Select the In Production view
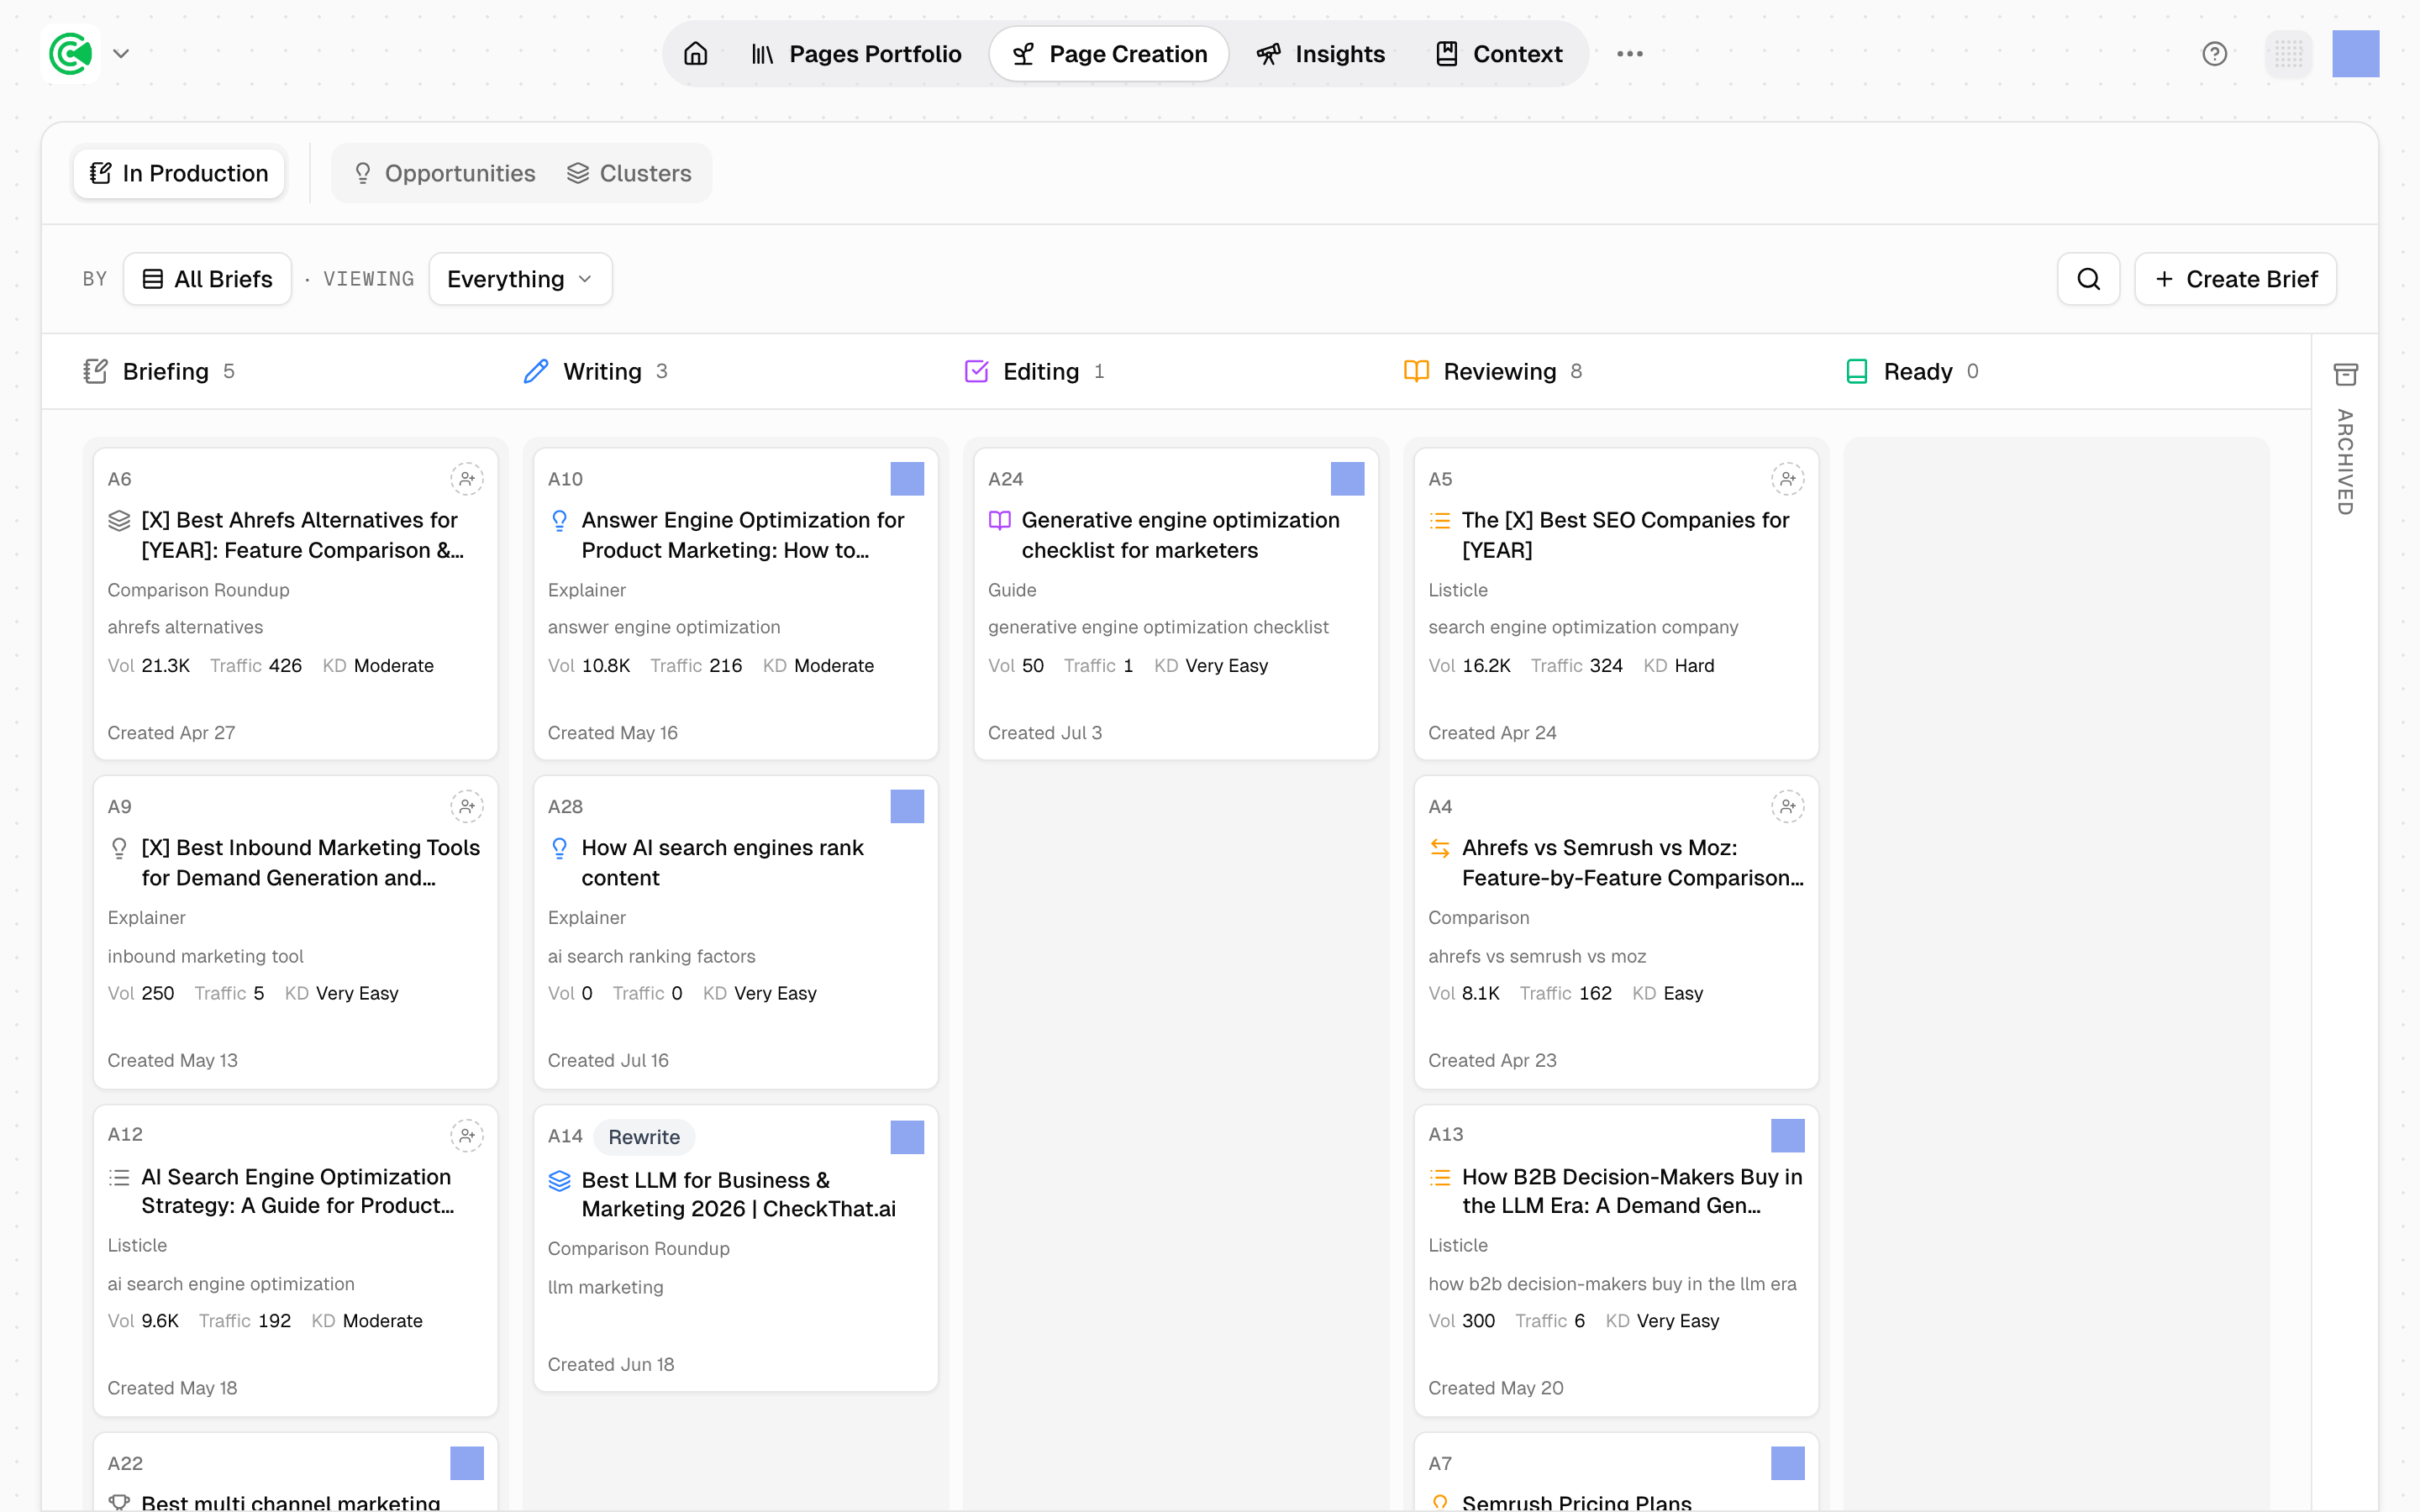This screenshot has width=2420, height=1512. click(179, 173)
